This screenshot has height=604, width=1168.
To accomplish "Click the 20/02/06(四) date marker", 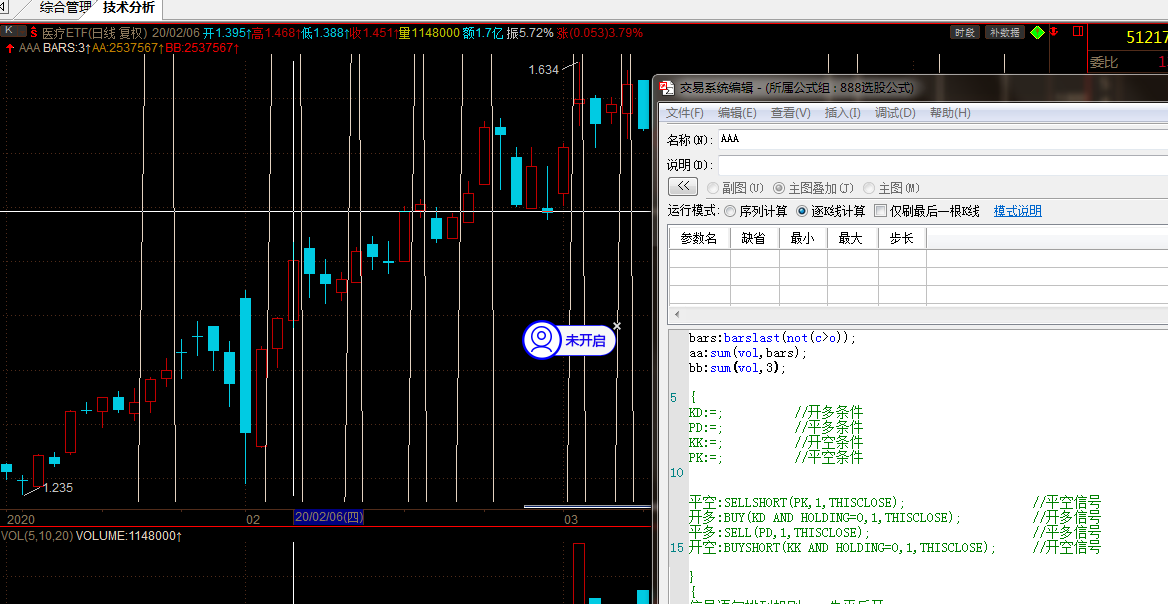I will (x=328, y=517).
